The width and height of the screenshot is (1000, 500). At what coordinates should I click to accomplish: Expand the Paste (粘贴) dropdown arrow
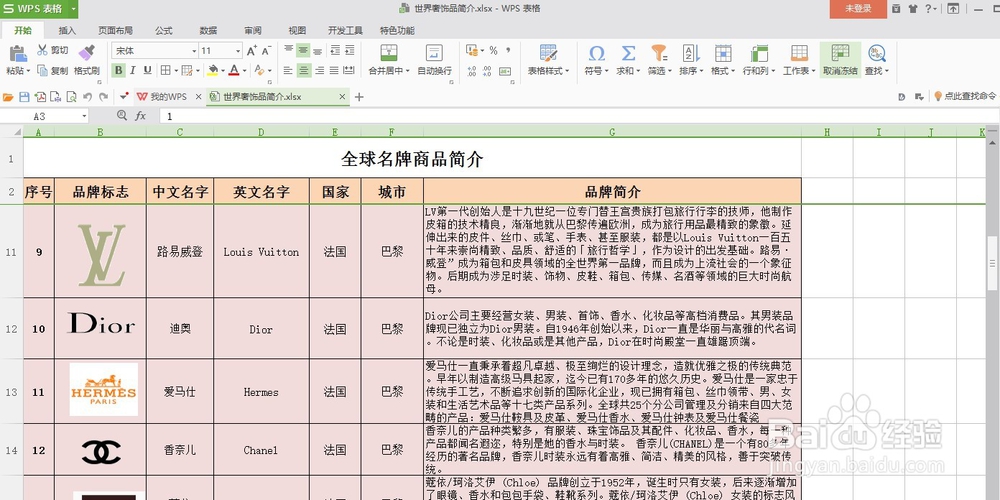[27, 71]
